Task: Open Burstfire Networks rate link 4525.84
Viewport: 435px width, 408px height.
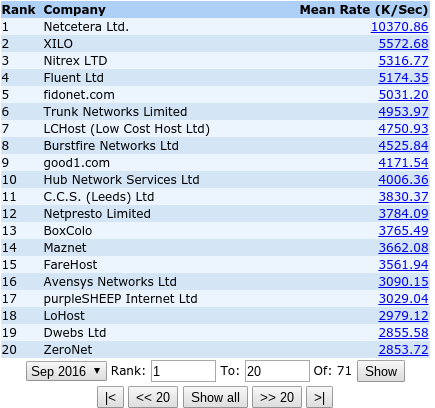Action: [x=403, y=146]
